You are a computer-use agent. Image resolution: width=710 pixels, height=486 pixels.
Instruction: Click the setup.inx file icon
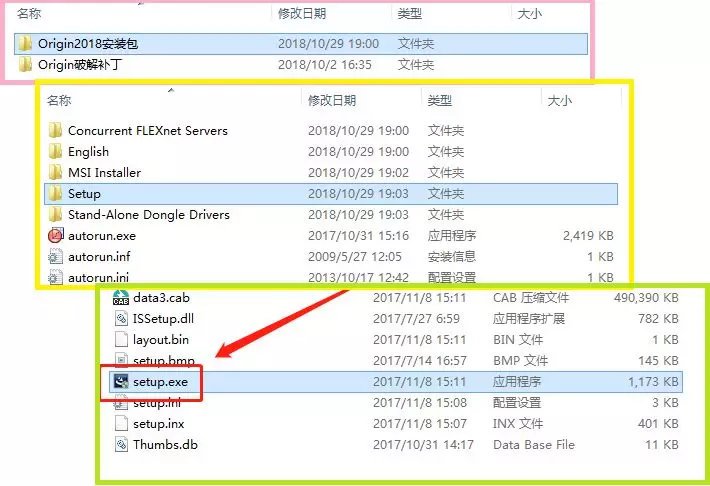coord(121,423)
